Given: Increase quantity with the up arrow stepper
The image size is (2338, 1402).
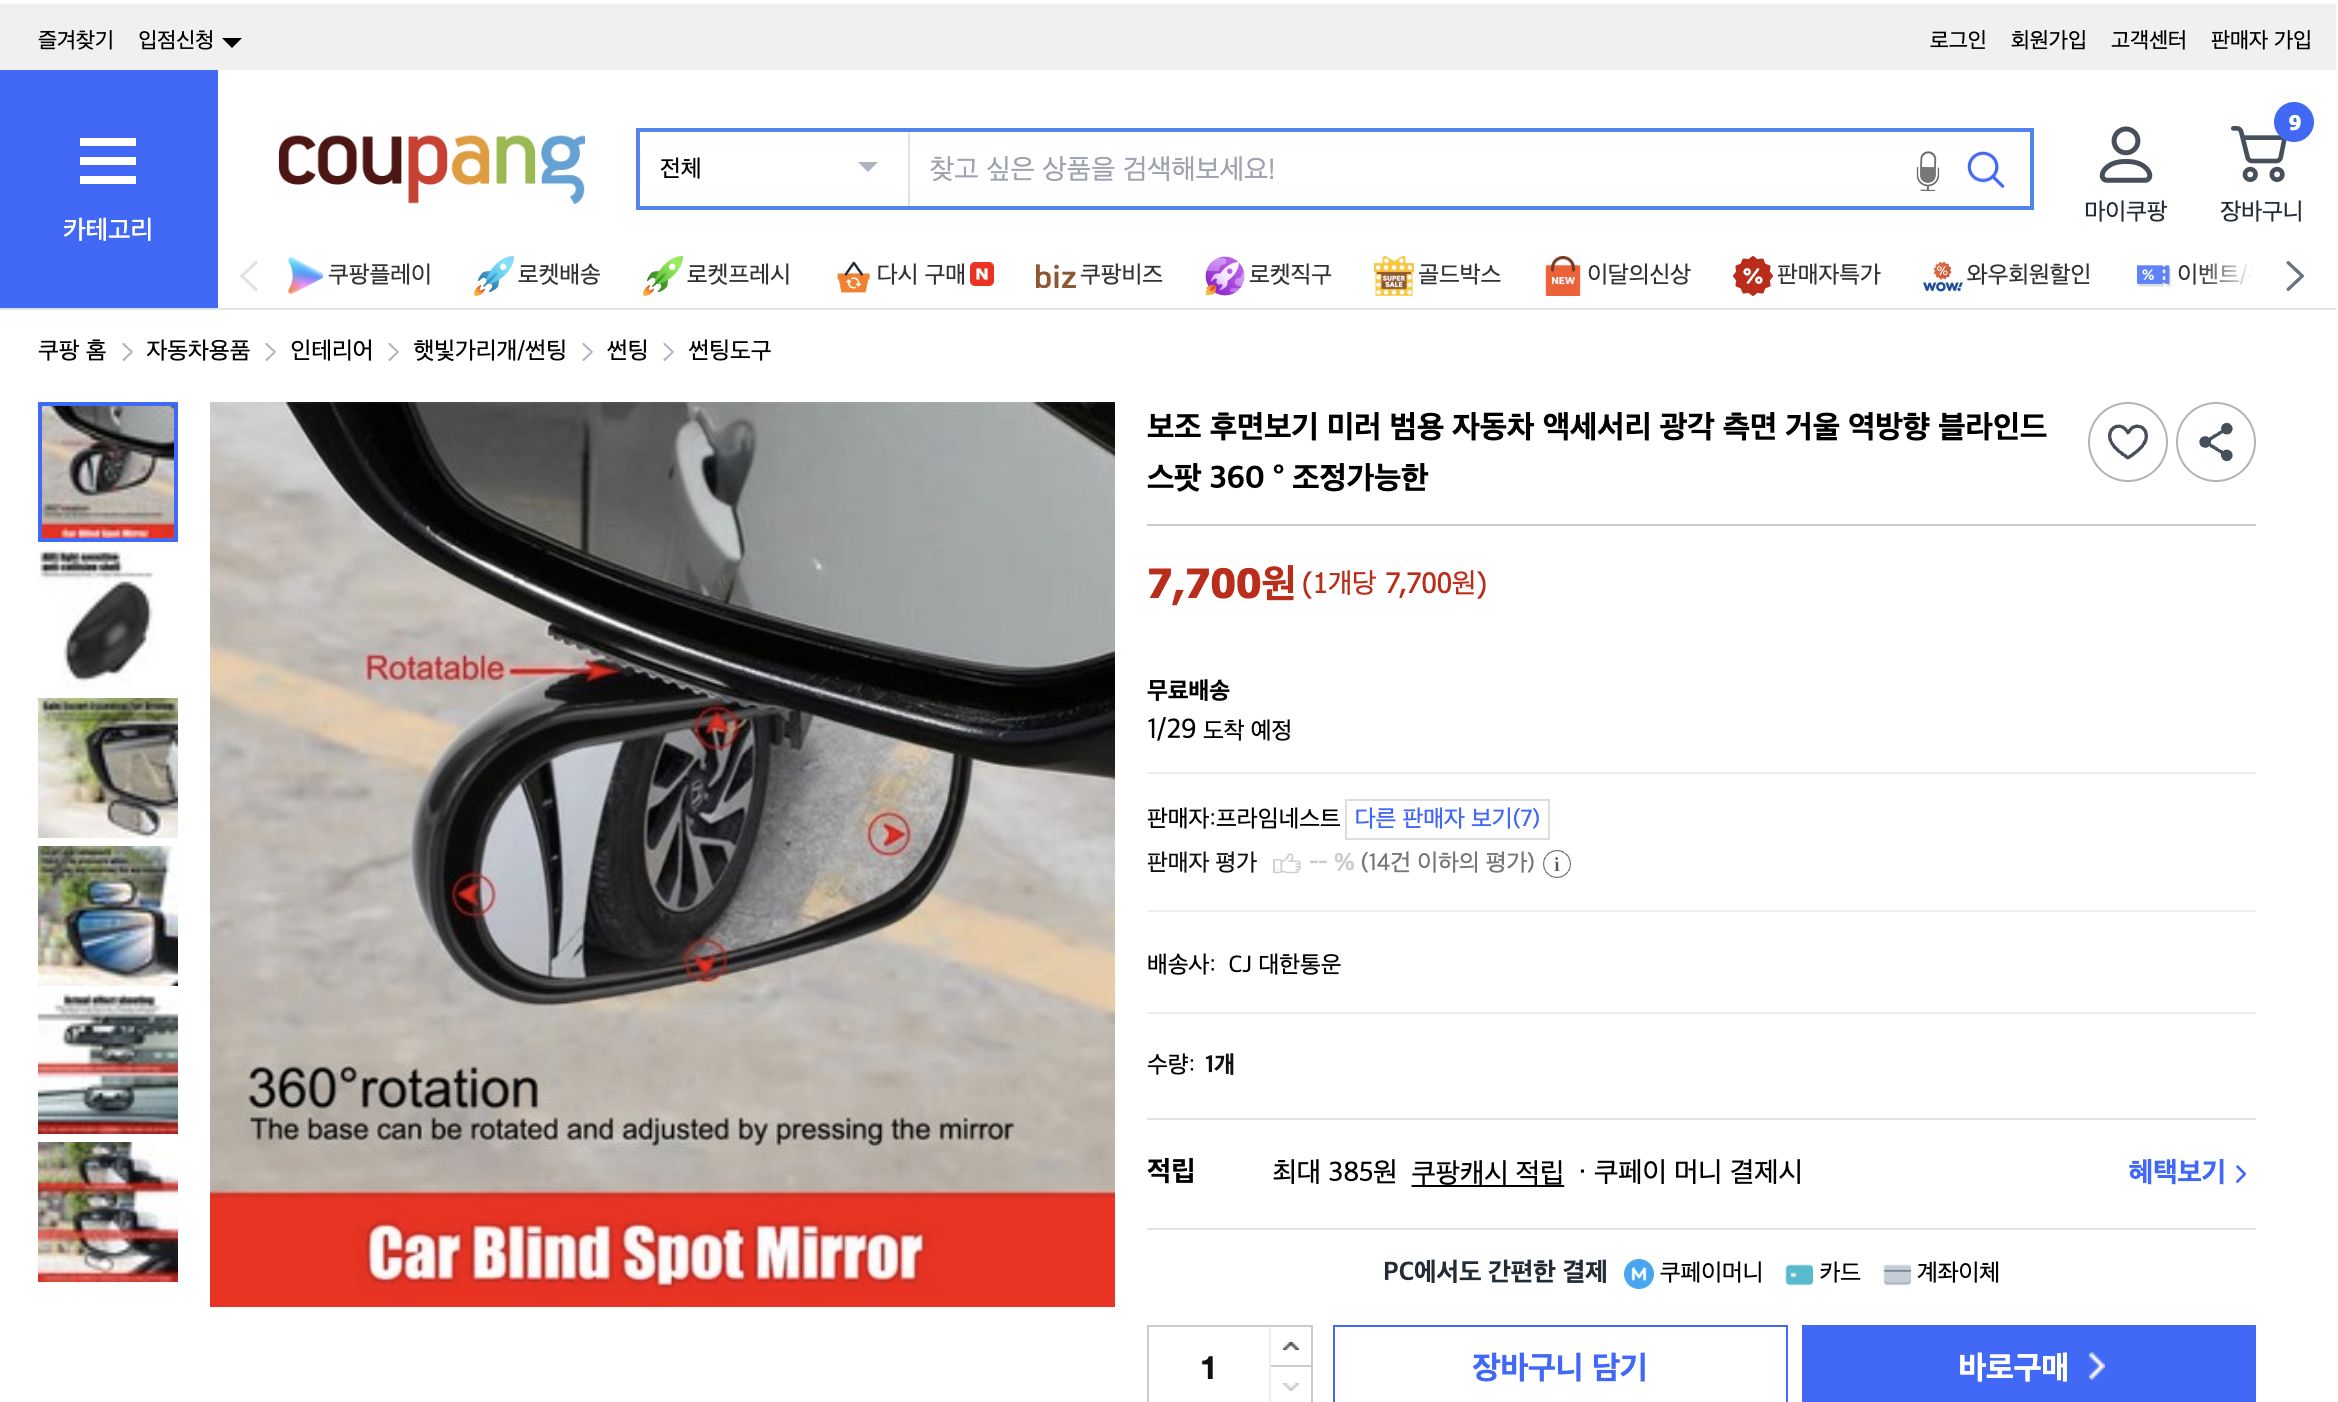Looking at the screenshot, I should 1291,1345.
